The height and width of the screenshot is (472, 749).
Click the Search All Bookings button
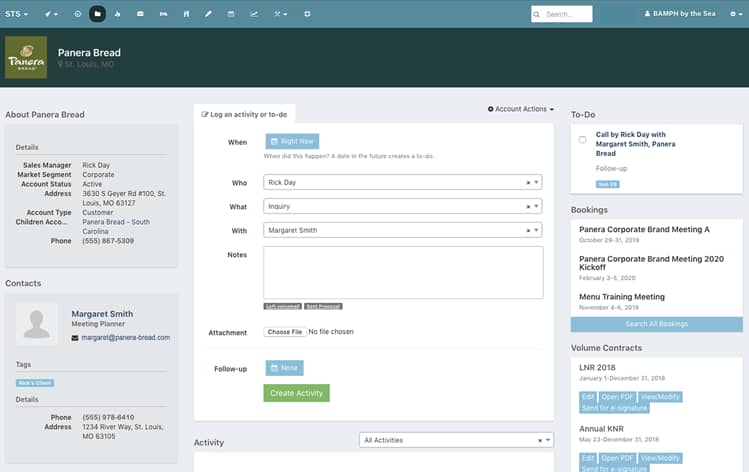click(656, 324)
